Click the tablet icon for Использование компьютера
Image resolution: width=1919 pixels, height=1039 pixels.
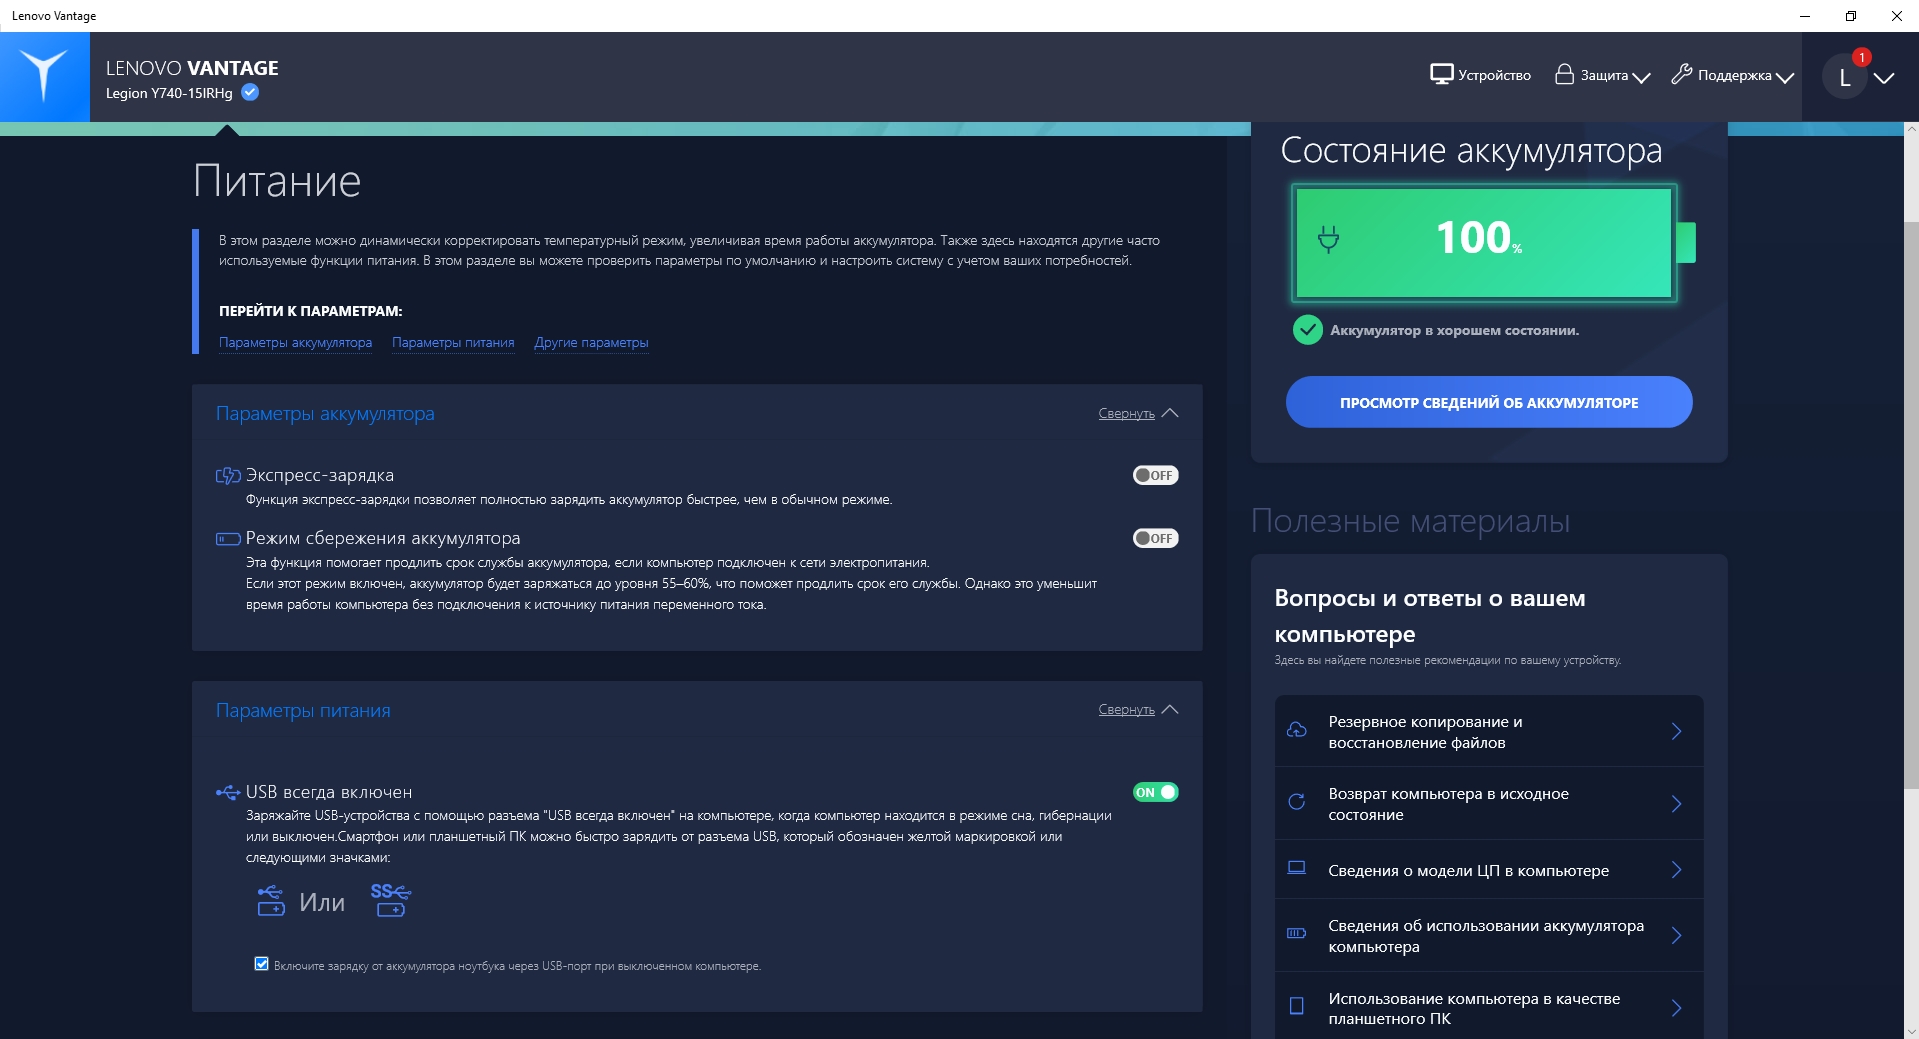(1297, 1006)
